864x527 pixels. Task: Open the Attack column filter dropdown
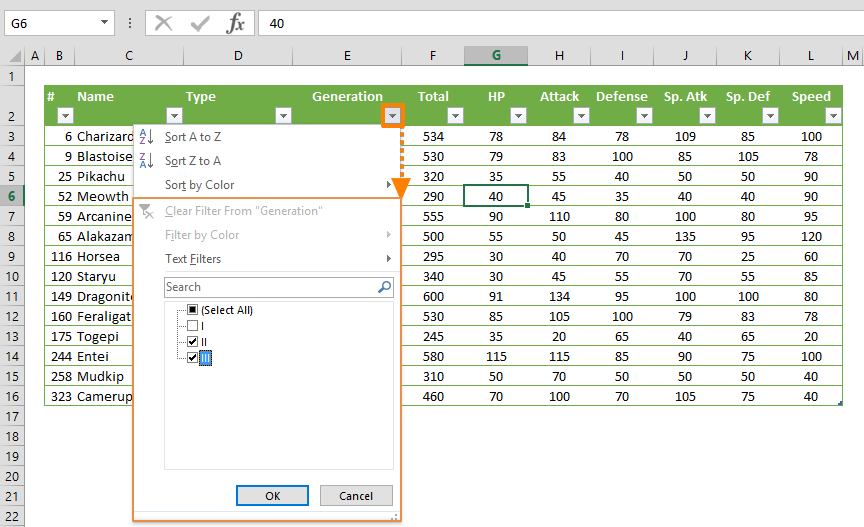[581, 116]
